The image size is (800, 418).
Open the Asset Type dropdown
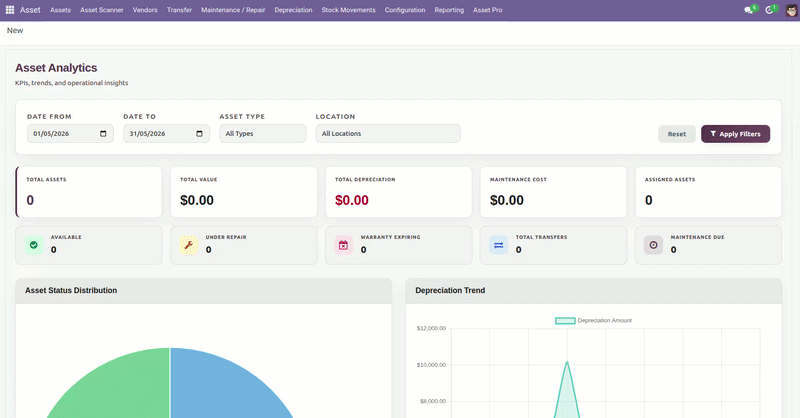coord(263,134)
